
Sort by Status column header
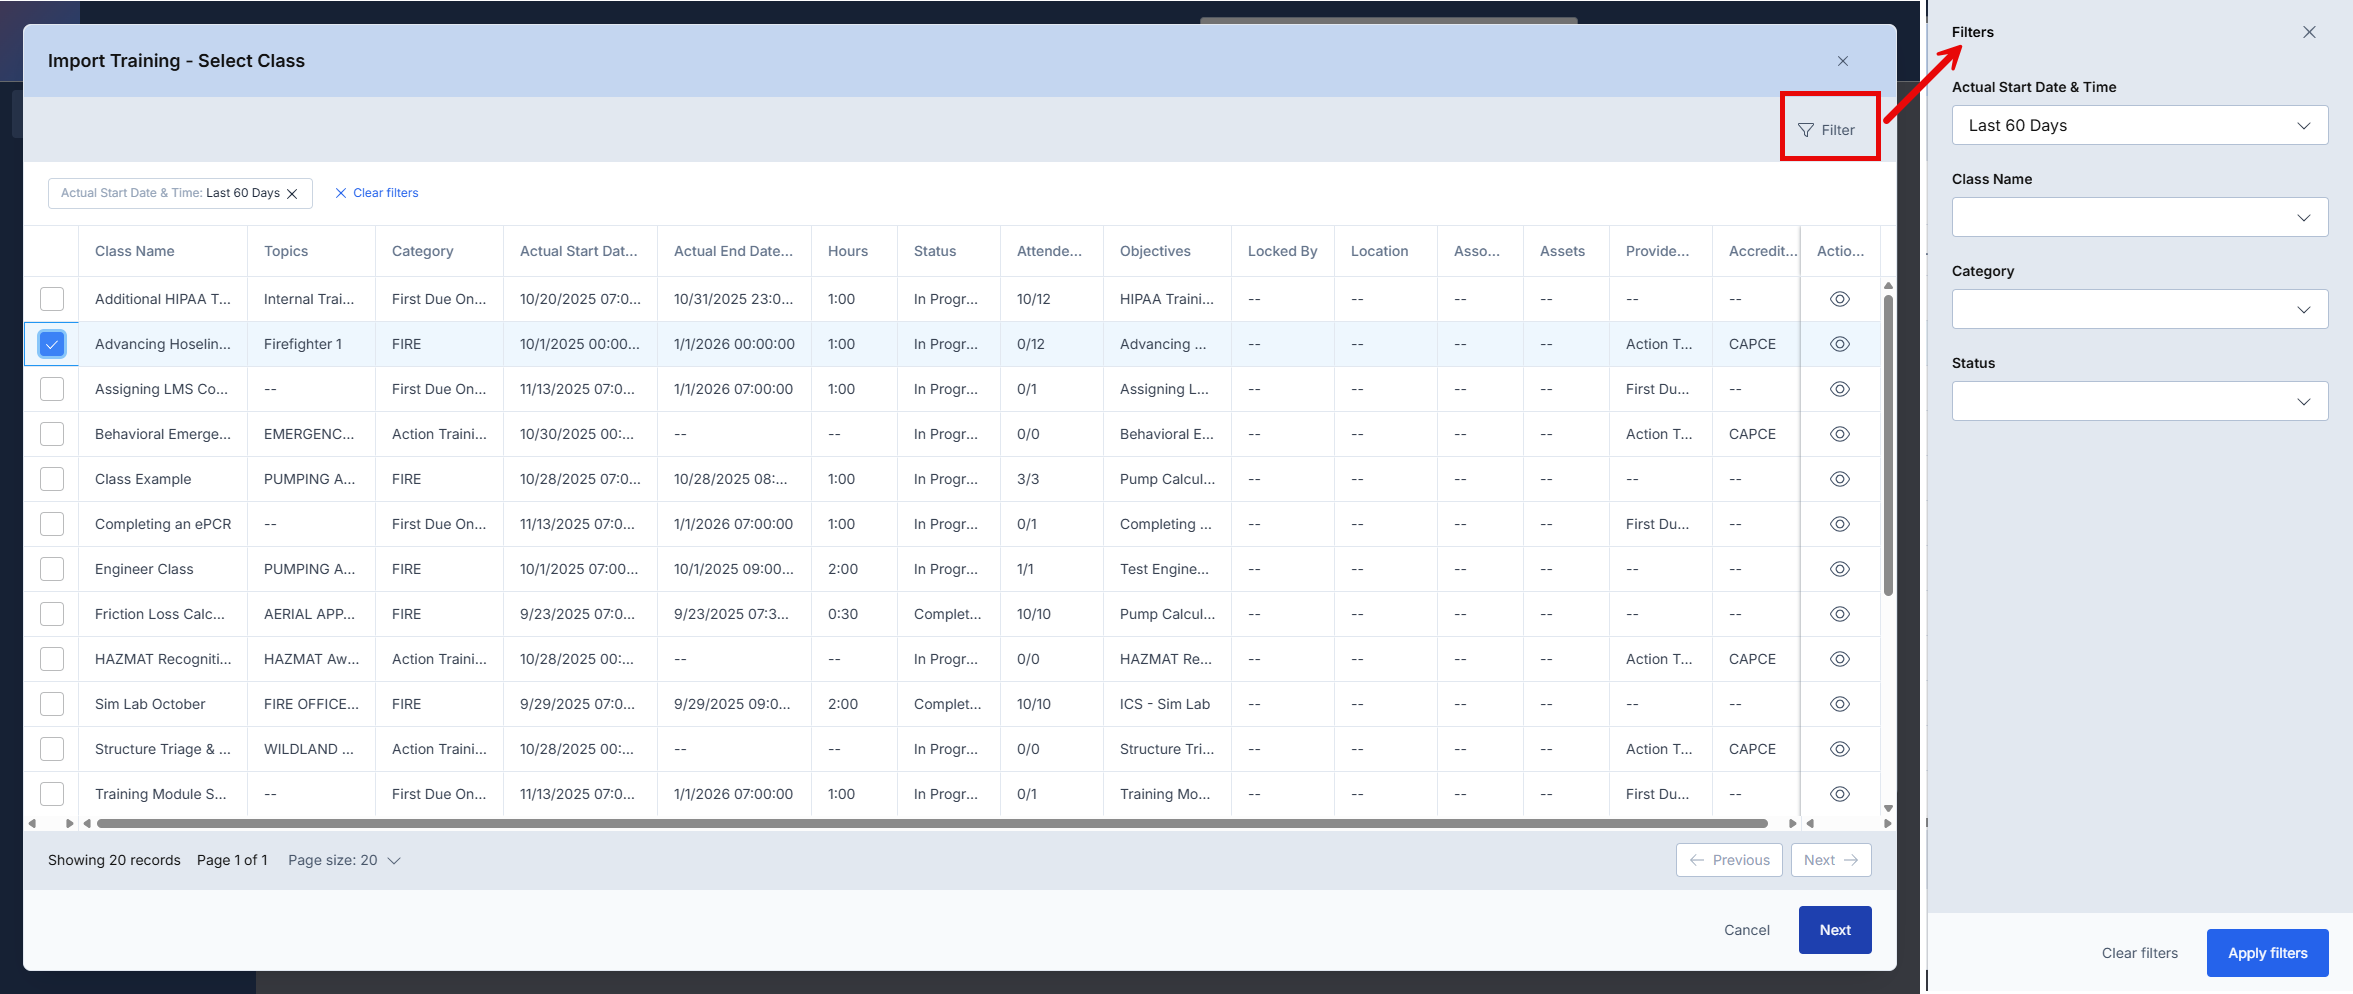pyautogui.click(x=935, y=251)
